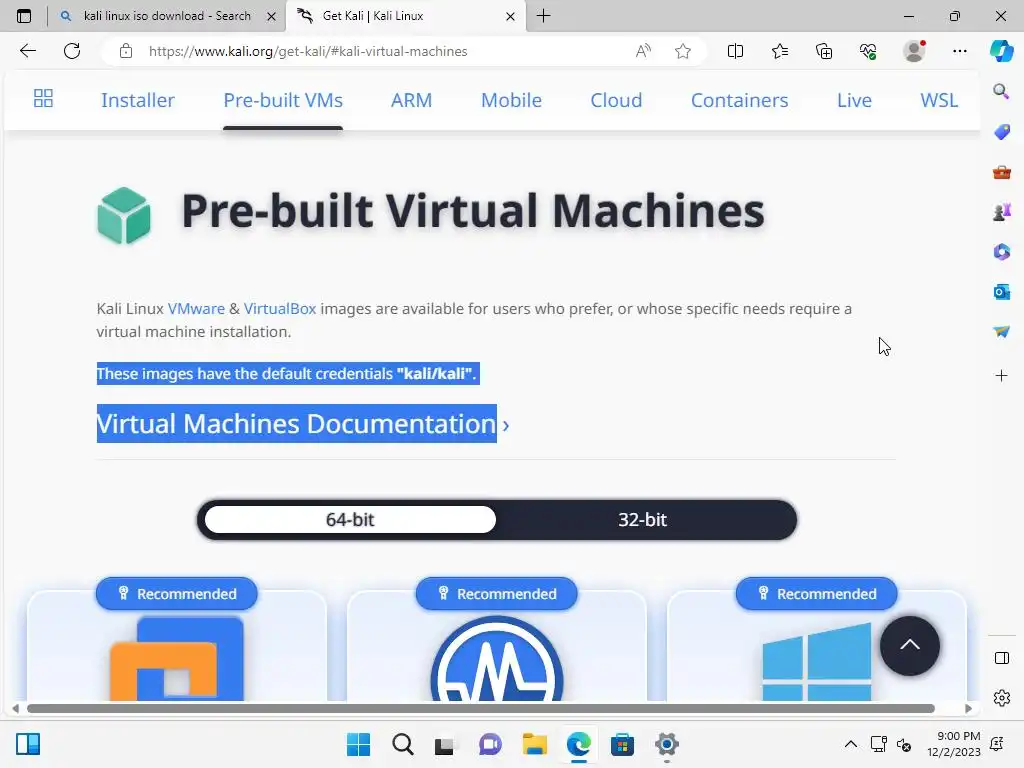View site information lock icon

point(126,51)
